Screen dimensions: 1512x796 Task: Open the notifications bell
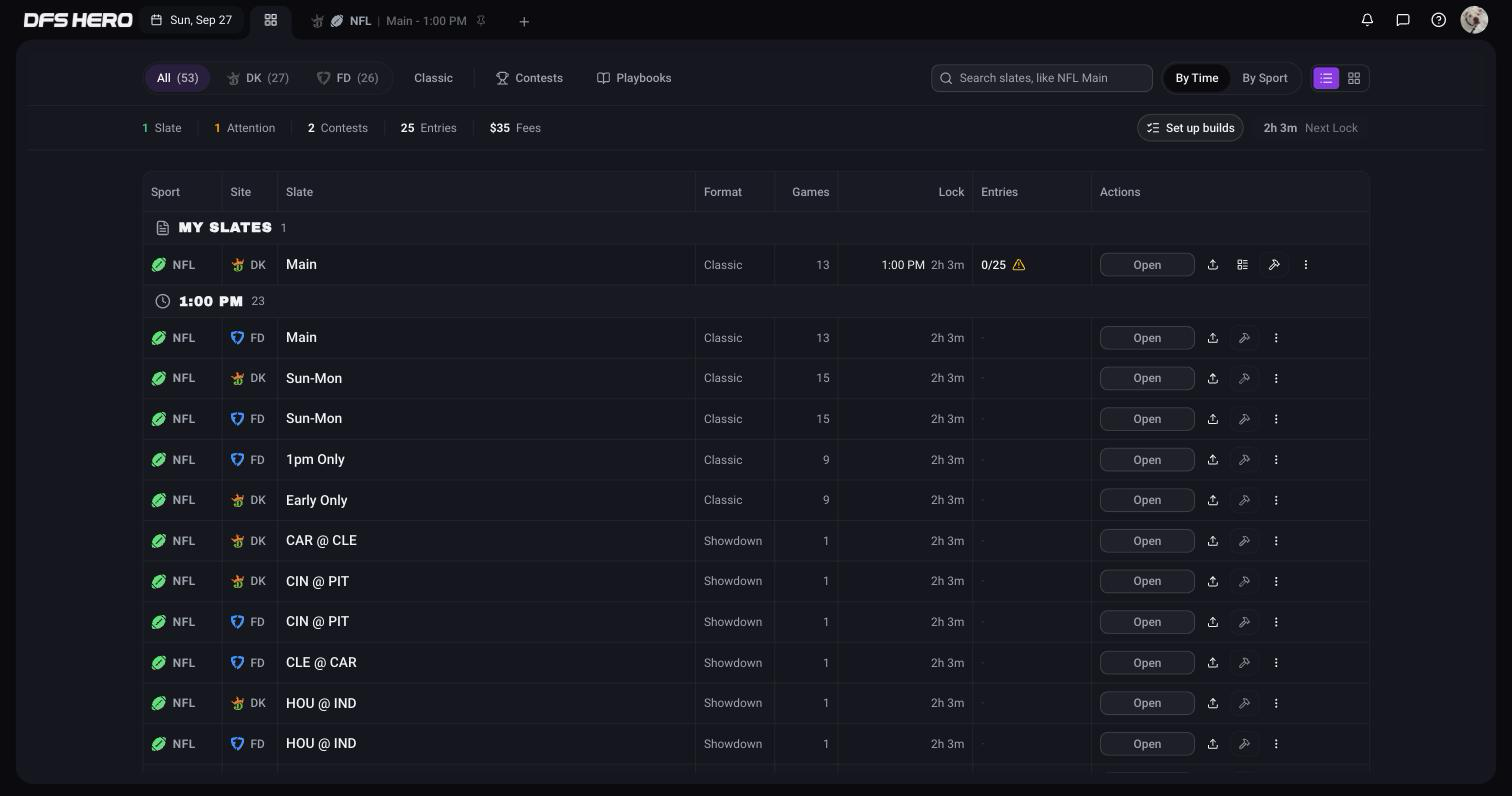pos(1367,20)
